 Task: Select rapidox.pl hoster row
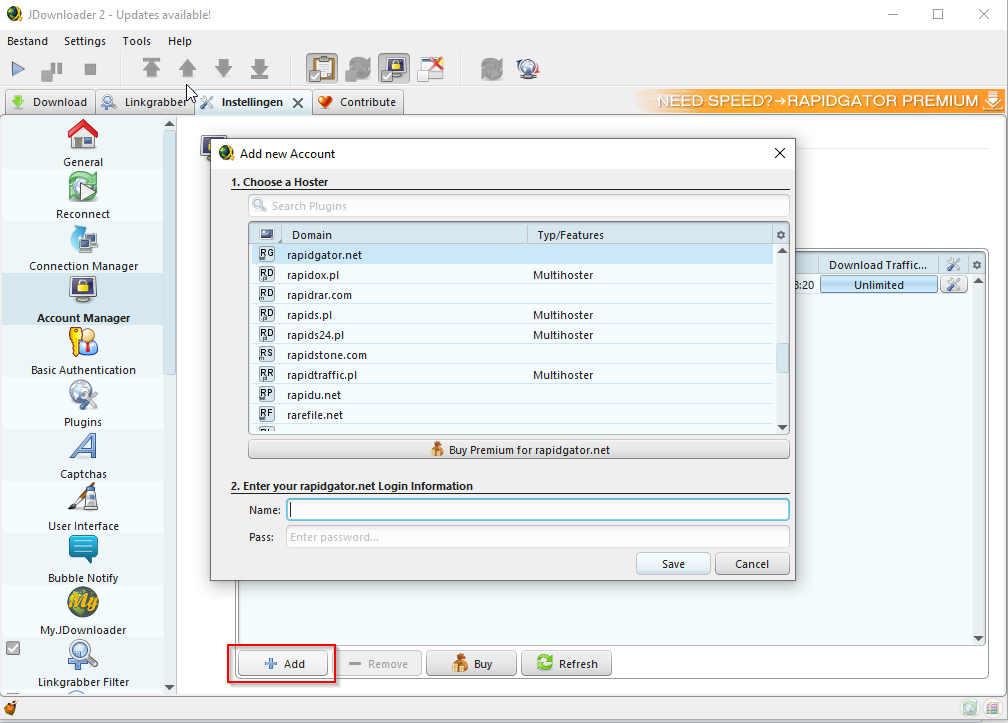point(511,275)
